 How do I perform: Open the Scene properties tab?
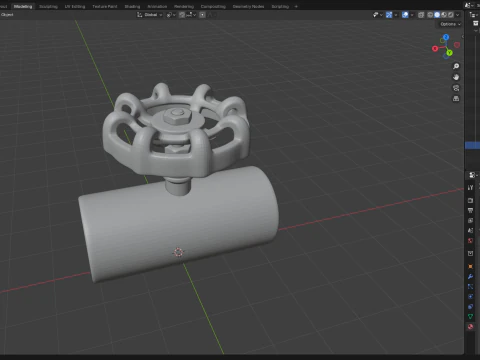pyautogui.click(x=470, y=230)
